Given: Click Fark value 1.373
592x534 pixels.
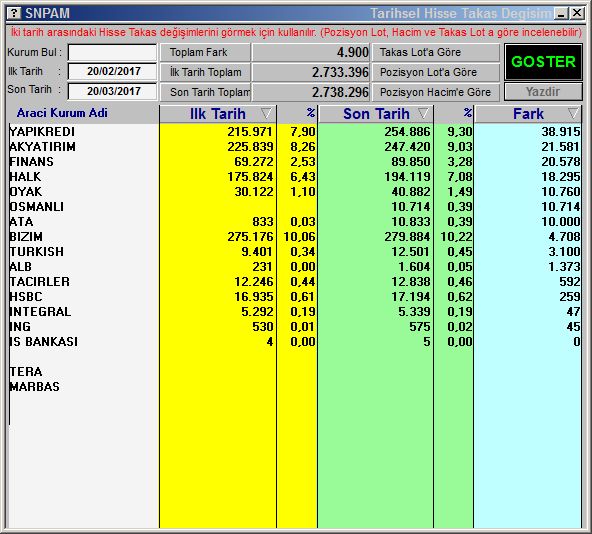Looking at the screenshot, I should coord(564,267).
